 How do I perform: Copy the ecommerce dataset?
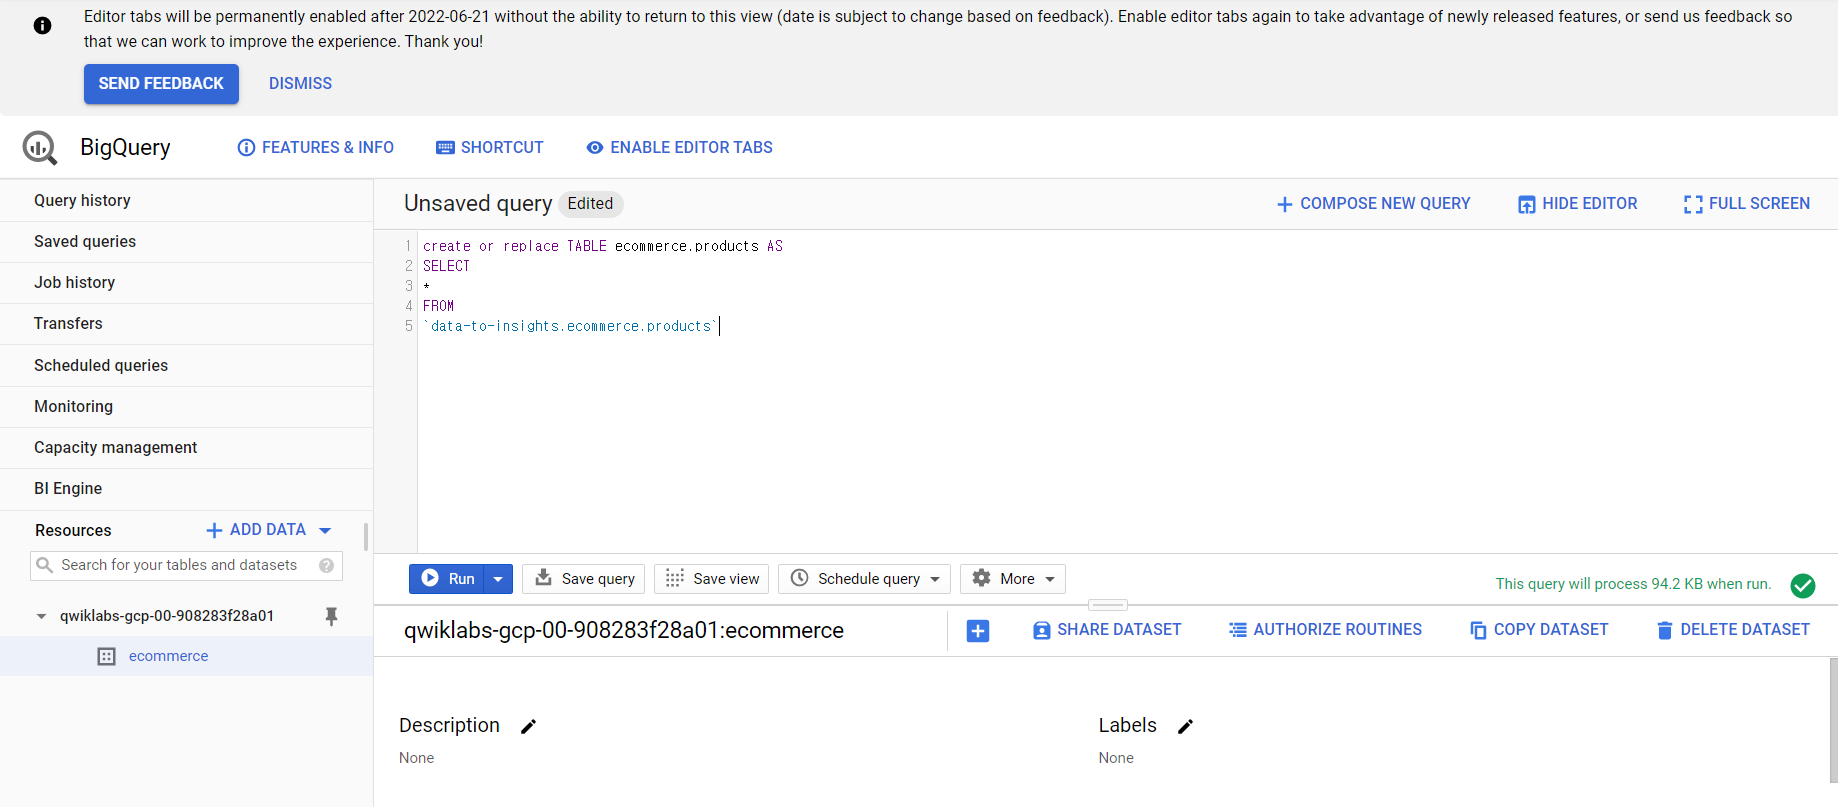pos(1539,630)
